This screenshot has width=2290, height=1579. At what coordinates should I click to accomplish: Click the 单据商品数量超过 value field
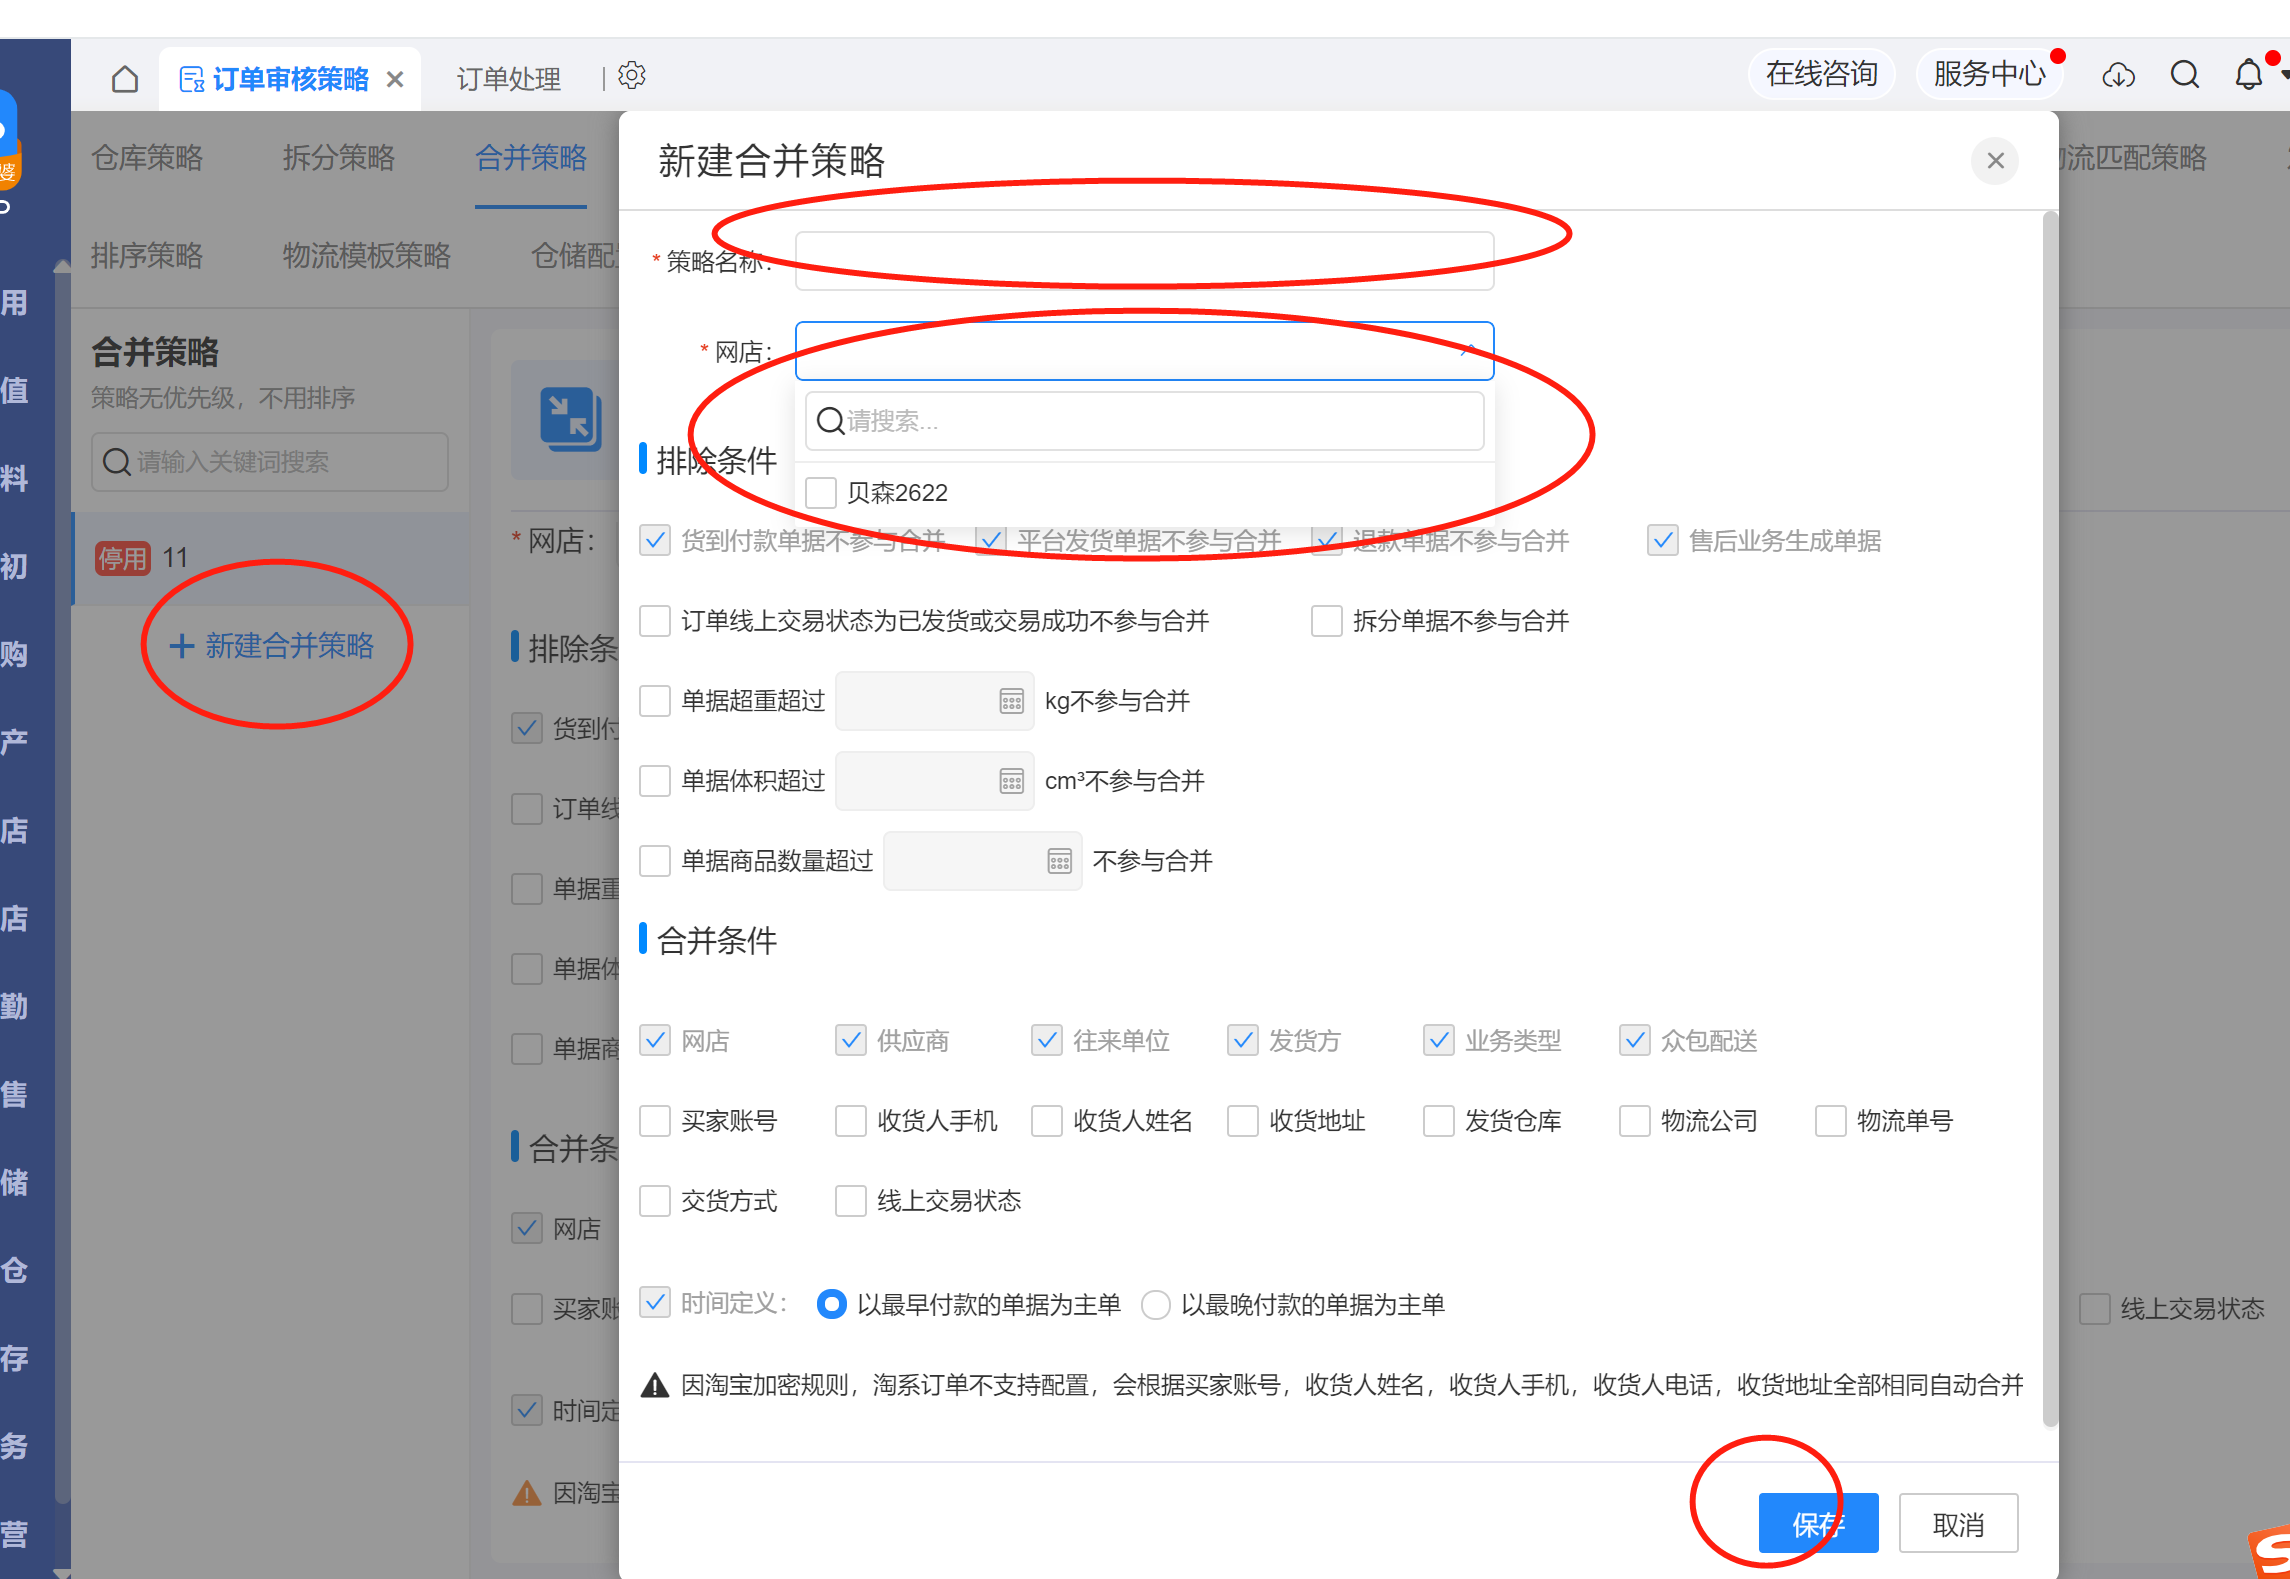(982, 861)
